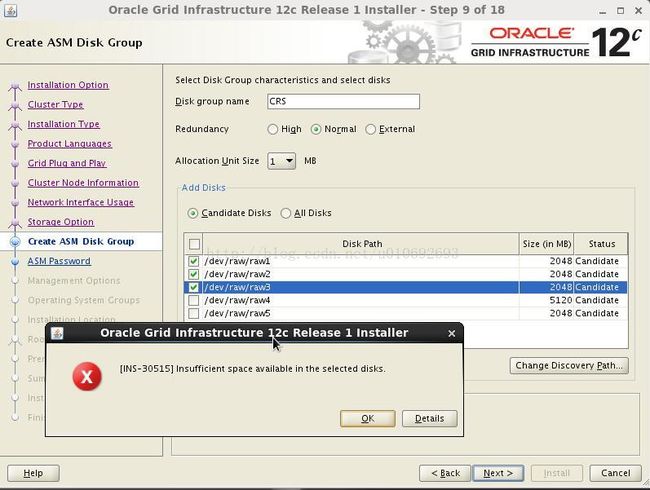The image size is (650, 490).
Task: Go to the Cluster Type step
Action: pyautogui.click(x=56, y=104)
